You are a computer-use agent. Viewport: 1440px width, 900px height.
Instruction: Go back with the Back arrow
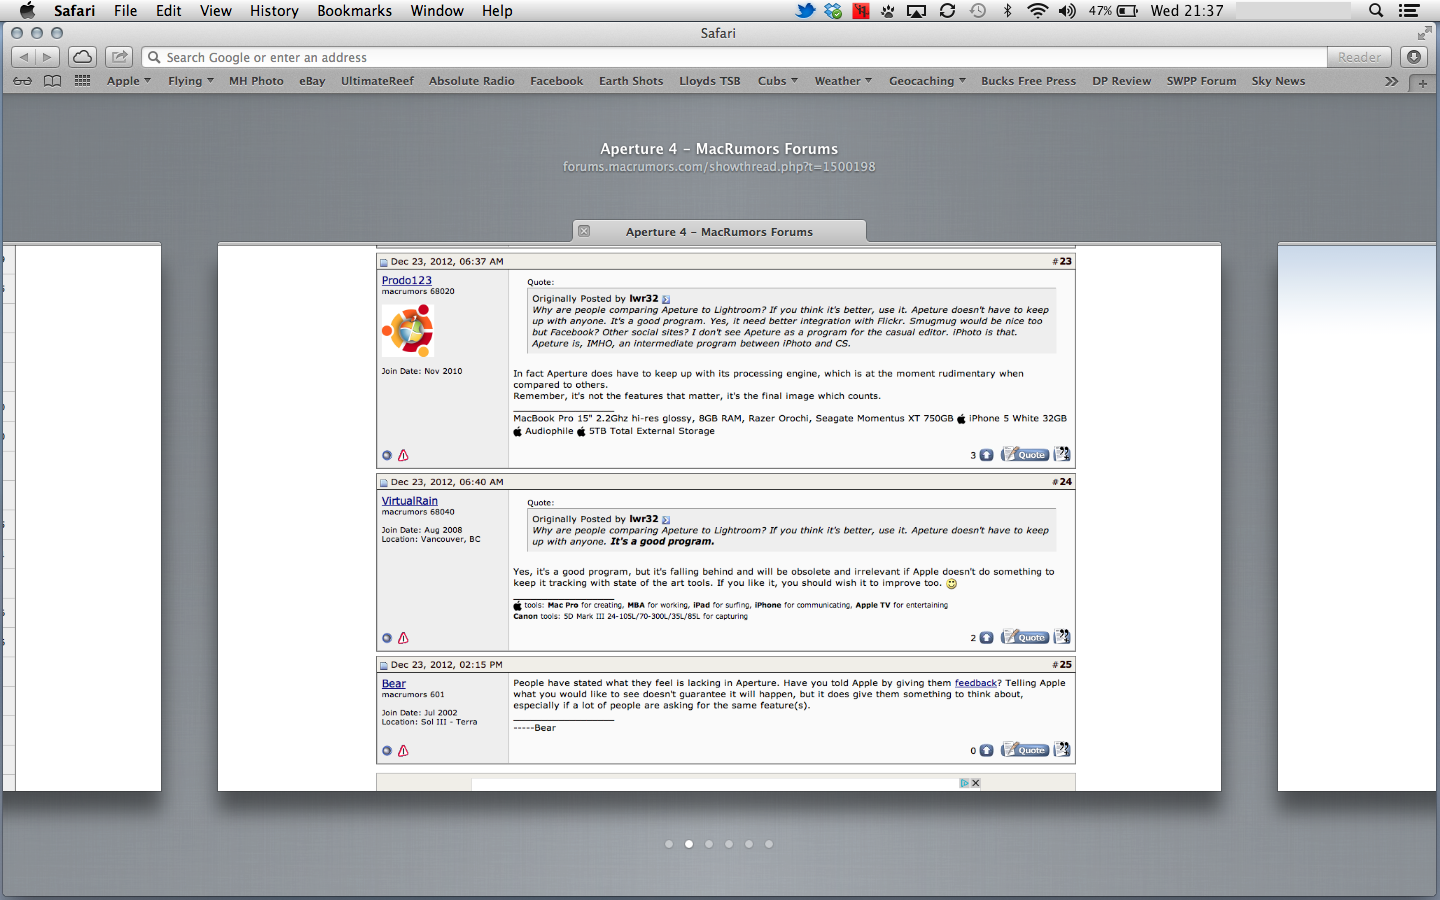tap(24, 57)
